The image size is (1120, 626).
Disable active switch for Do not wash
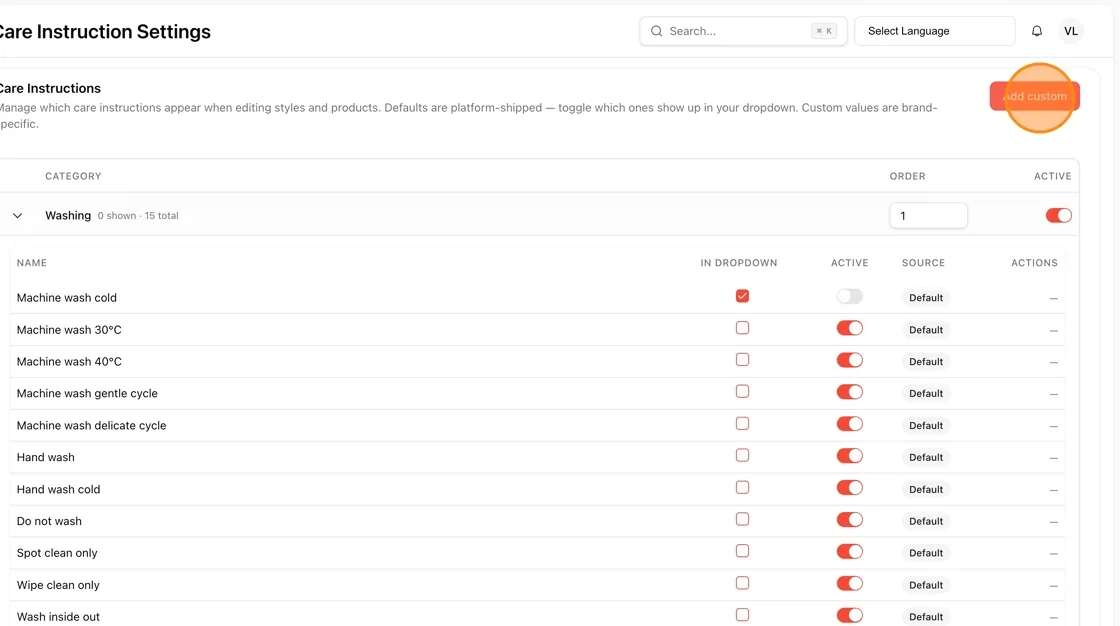(x=849, y=520)
